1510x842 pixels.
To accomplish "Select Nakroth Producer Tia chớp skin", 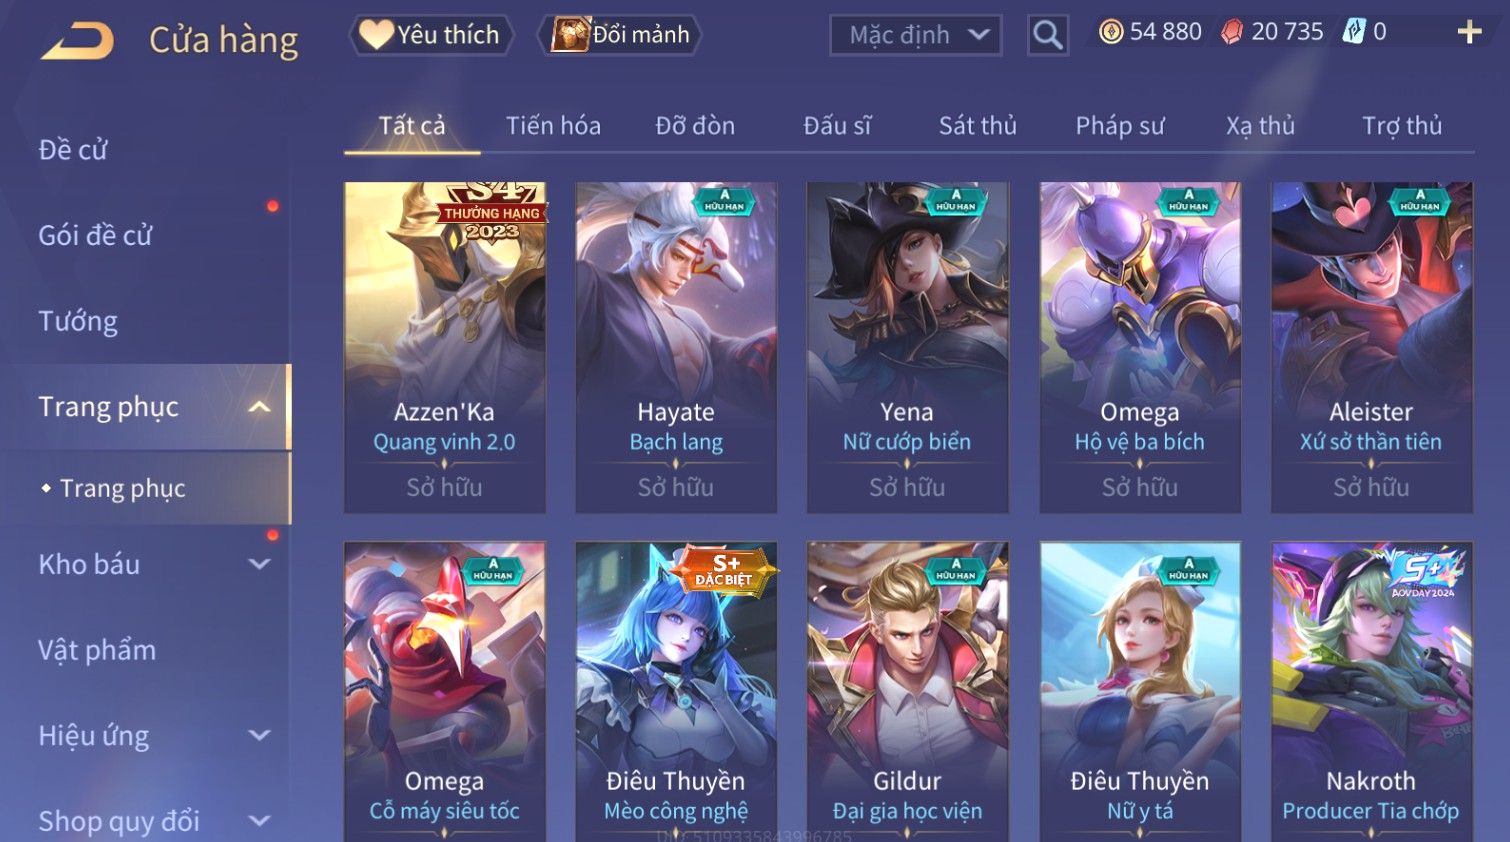I will 1371,691.
